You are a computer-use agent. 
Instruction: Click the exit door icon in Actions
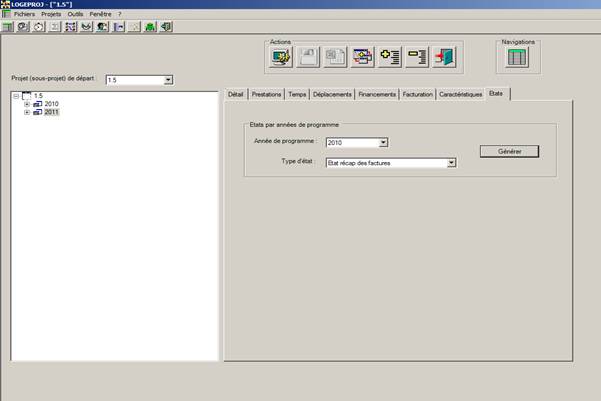[x=445, y=57]
